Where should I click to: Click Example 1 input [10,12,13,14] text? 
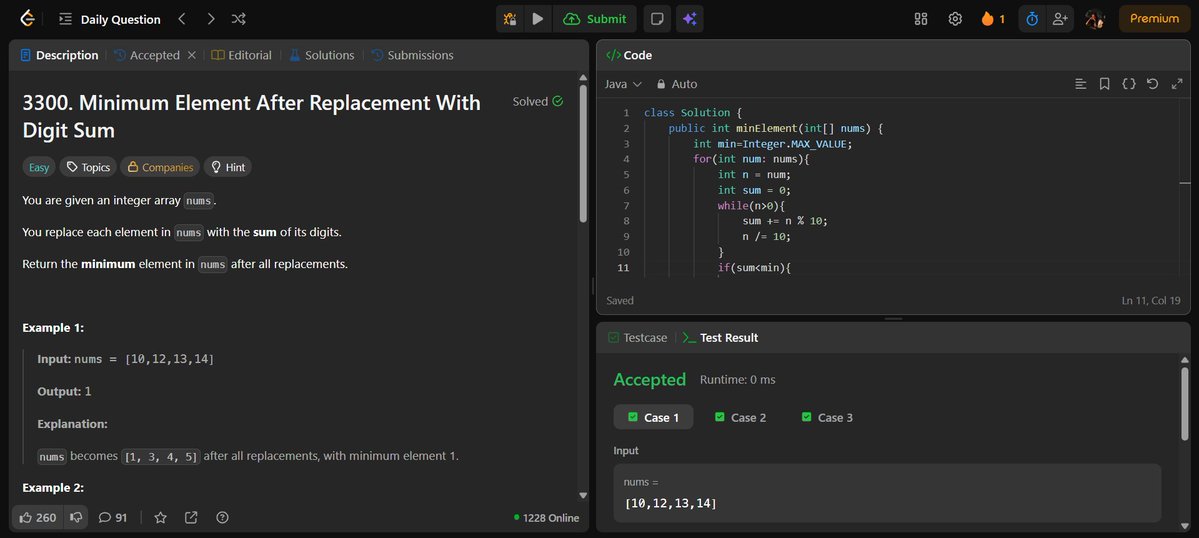(x=169, y=358)
